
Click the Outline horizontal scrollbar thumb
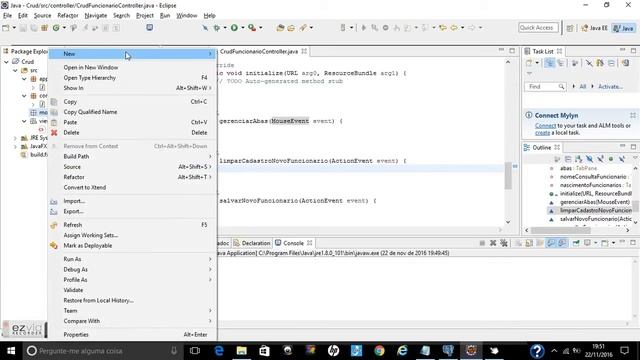560,230
